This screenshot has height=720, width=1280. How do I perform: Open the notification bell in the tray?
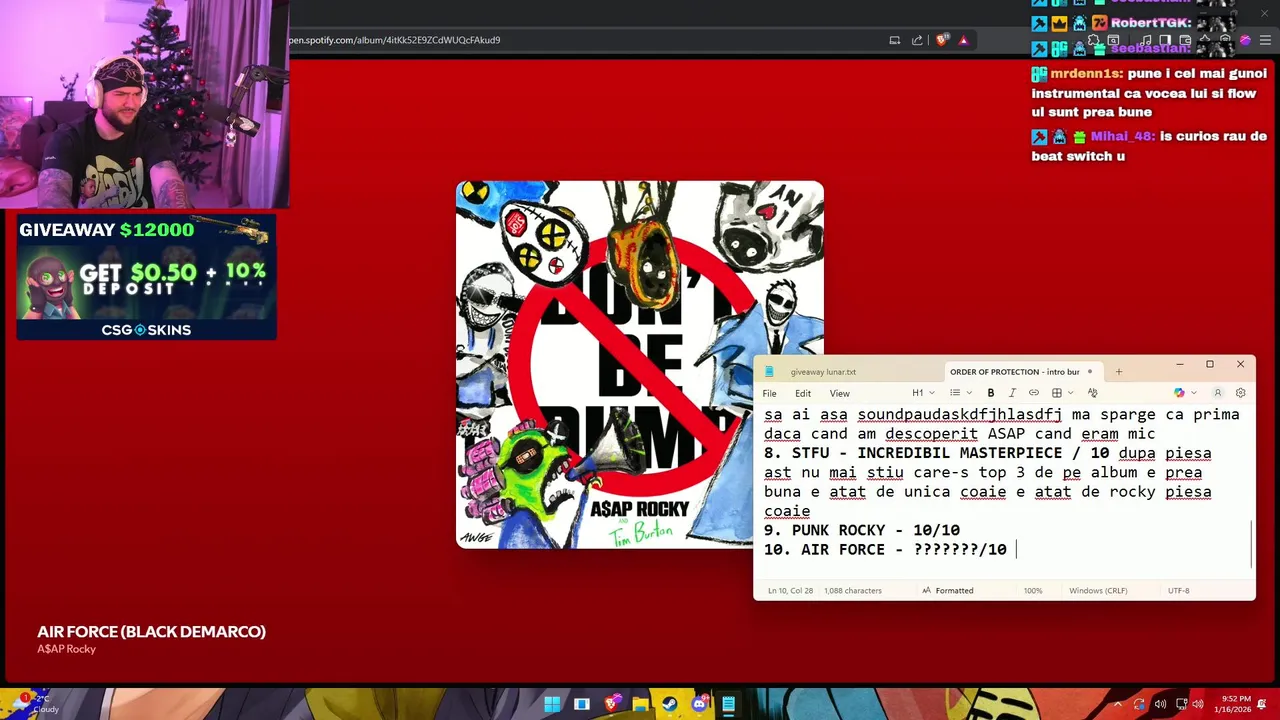(1263, 704)
